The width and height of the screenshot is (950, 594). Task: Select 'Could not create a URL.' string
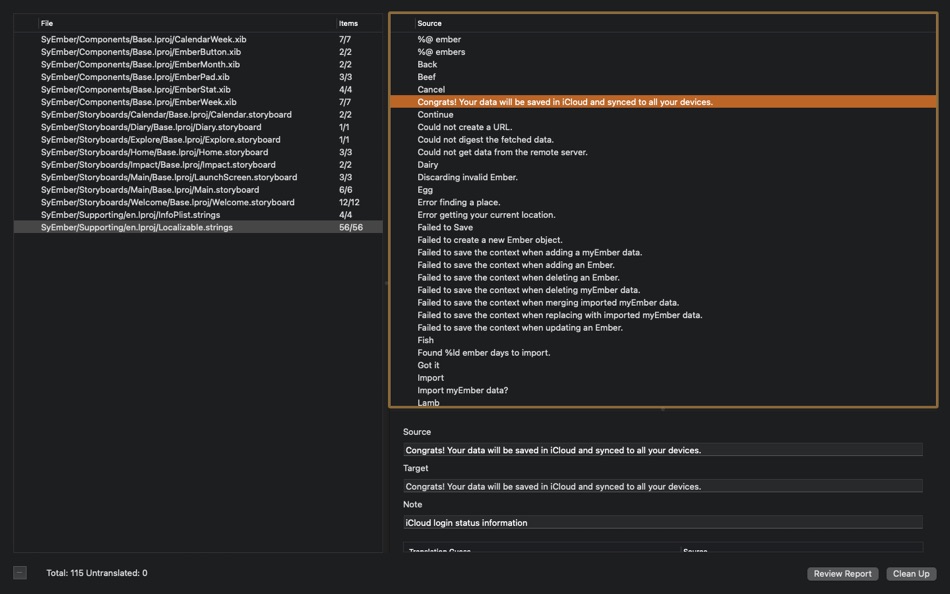[663, 127]
